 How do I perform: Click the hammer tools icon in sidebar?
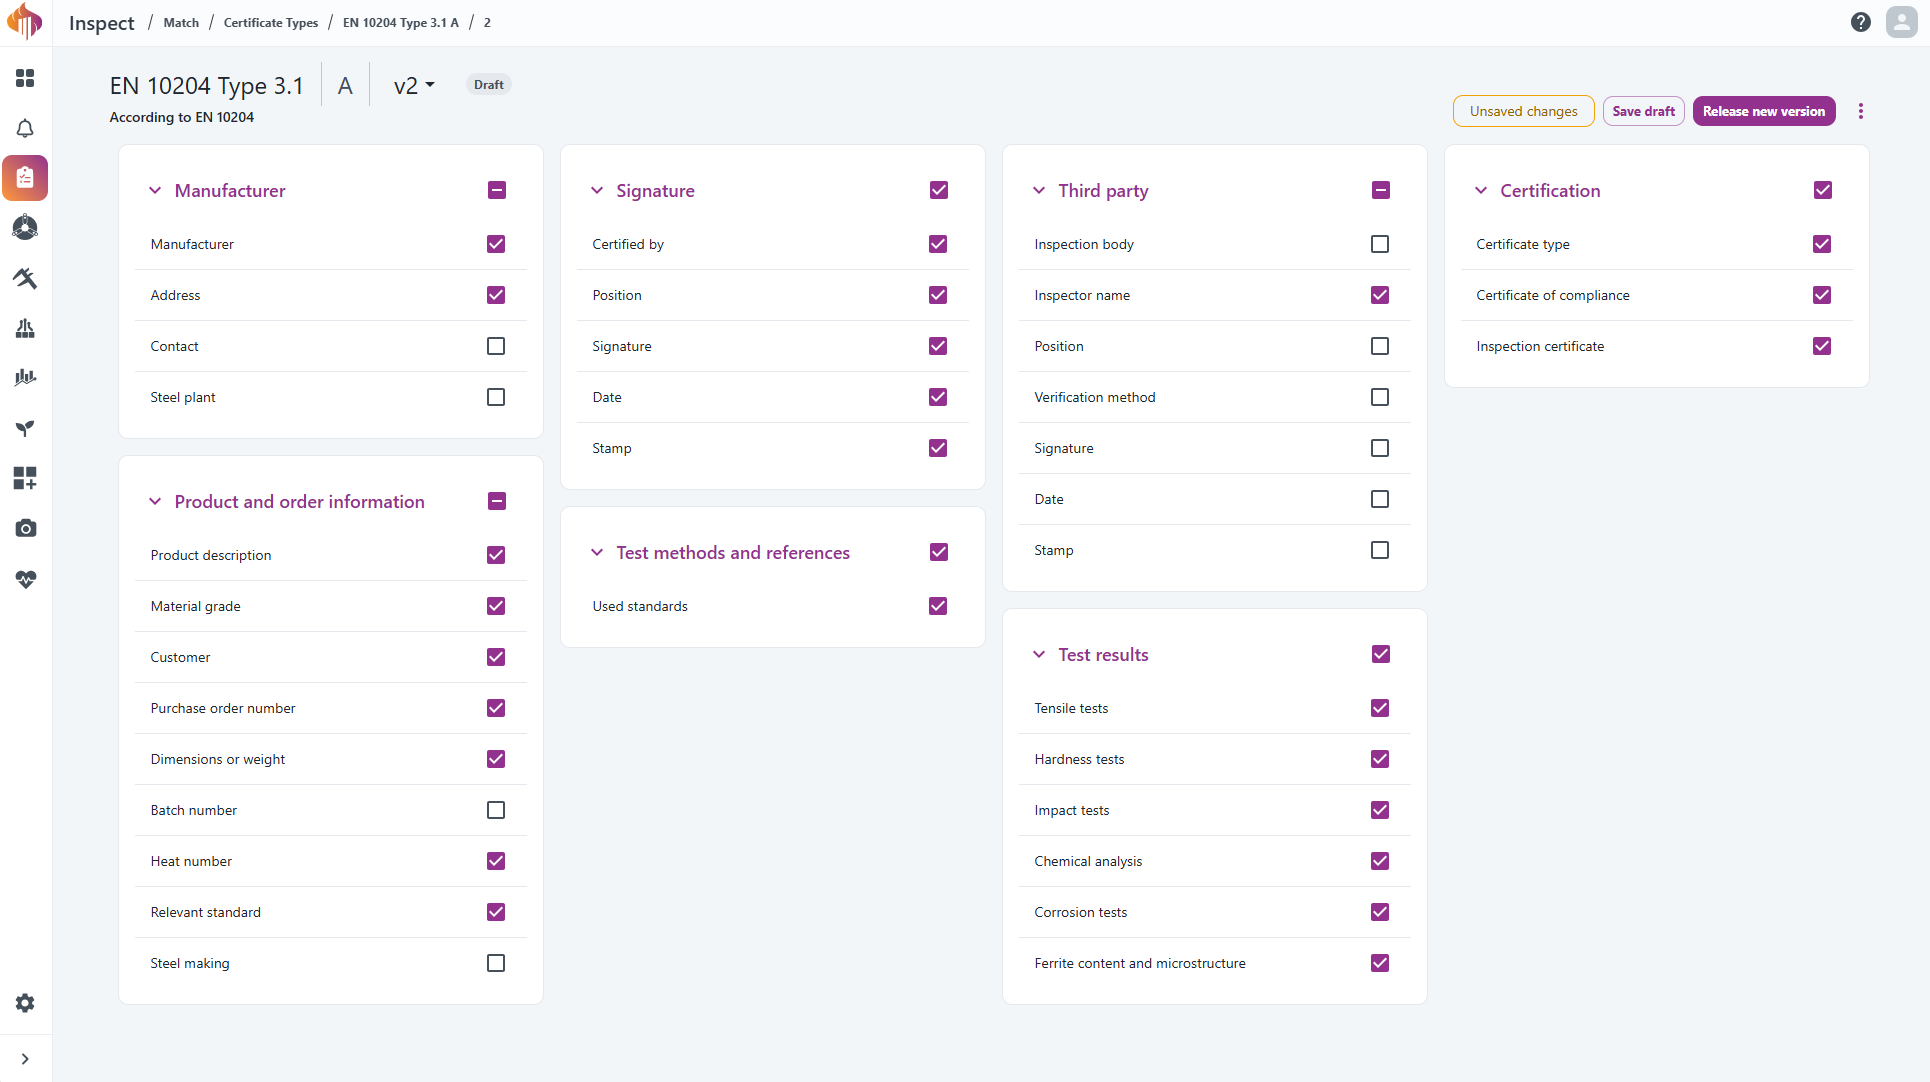[25, 278]
